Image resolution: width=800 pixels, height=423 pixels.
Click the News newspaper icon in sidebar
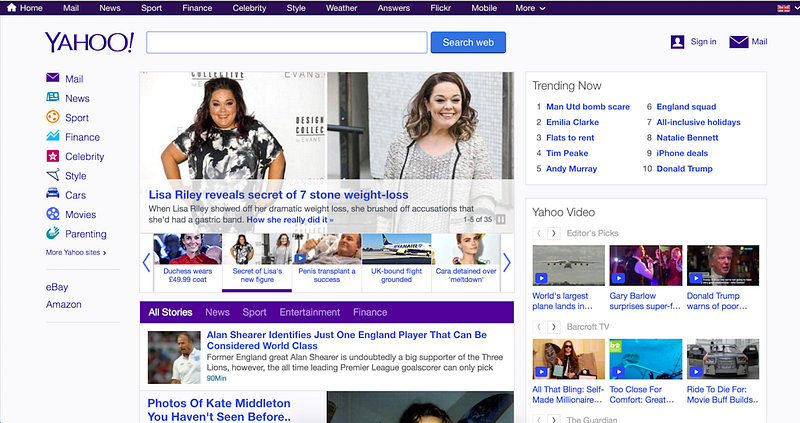point(53,97)
